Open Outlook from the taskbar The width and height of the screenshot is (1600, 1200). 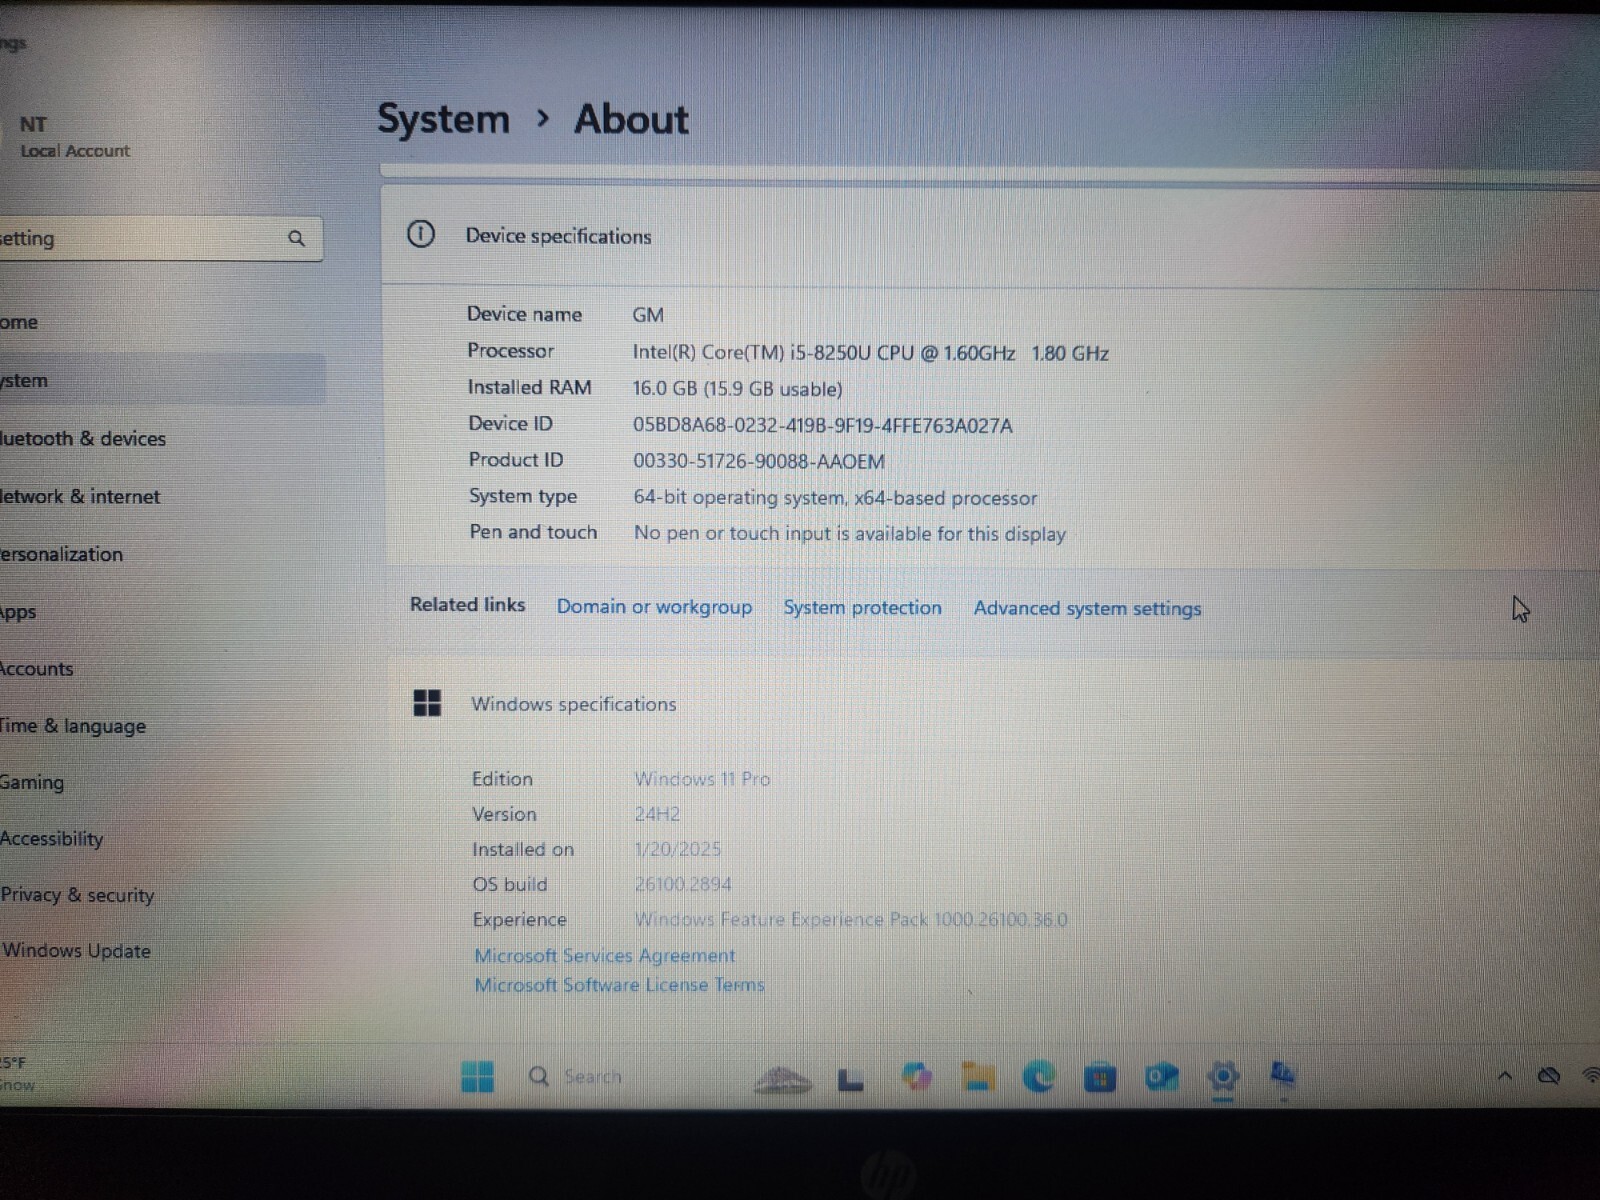(x=1160, y=1077)
